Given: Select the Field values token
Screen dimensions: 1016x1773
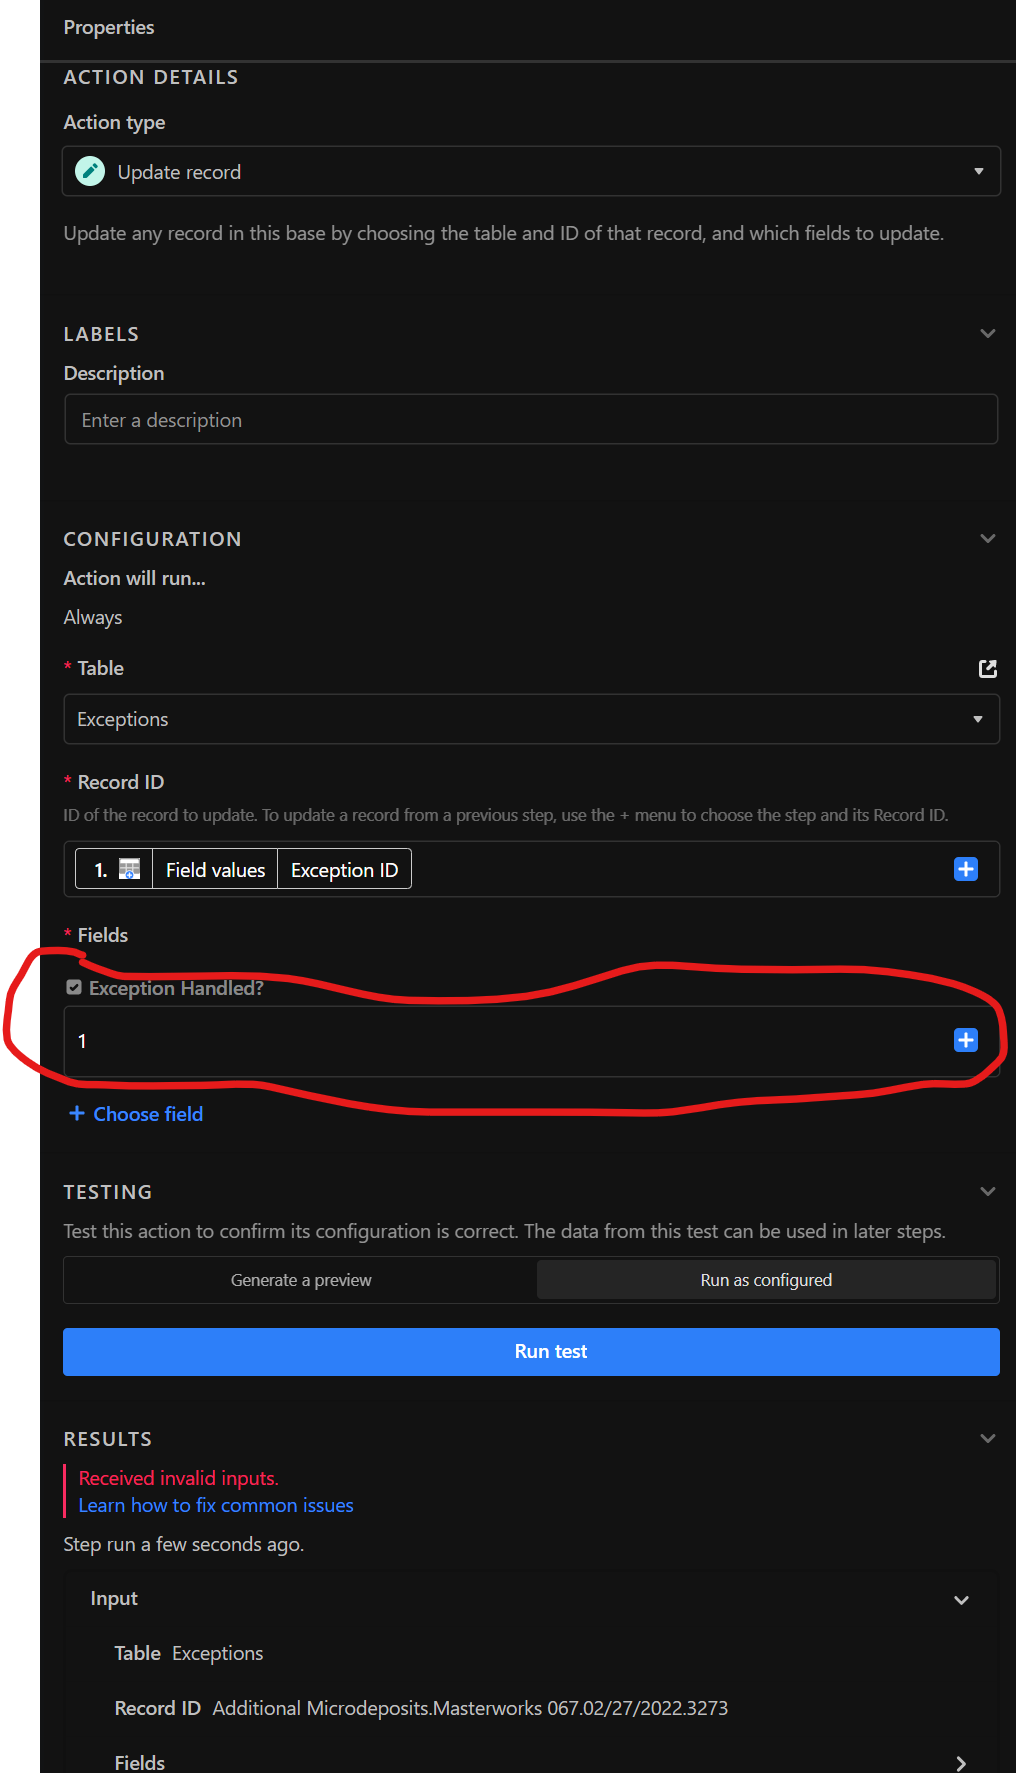Looking at the screenshot, I should (215, 870).
